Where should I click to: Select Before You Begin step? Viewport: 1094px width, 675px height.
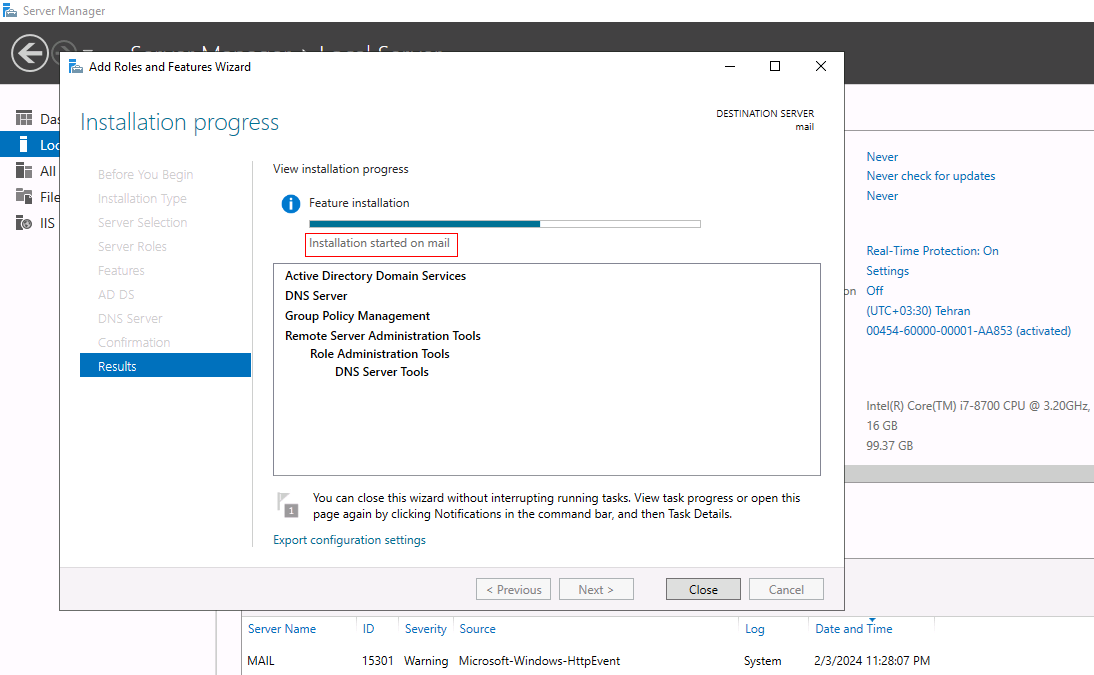point(145,175)
